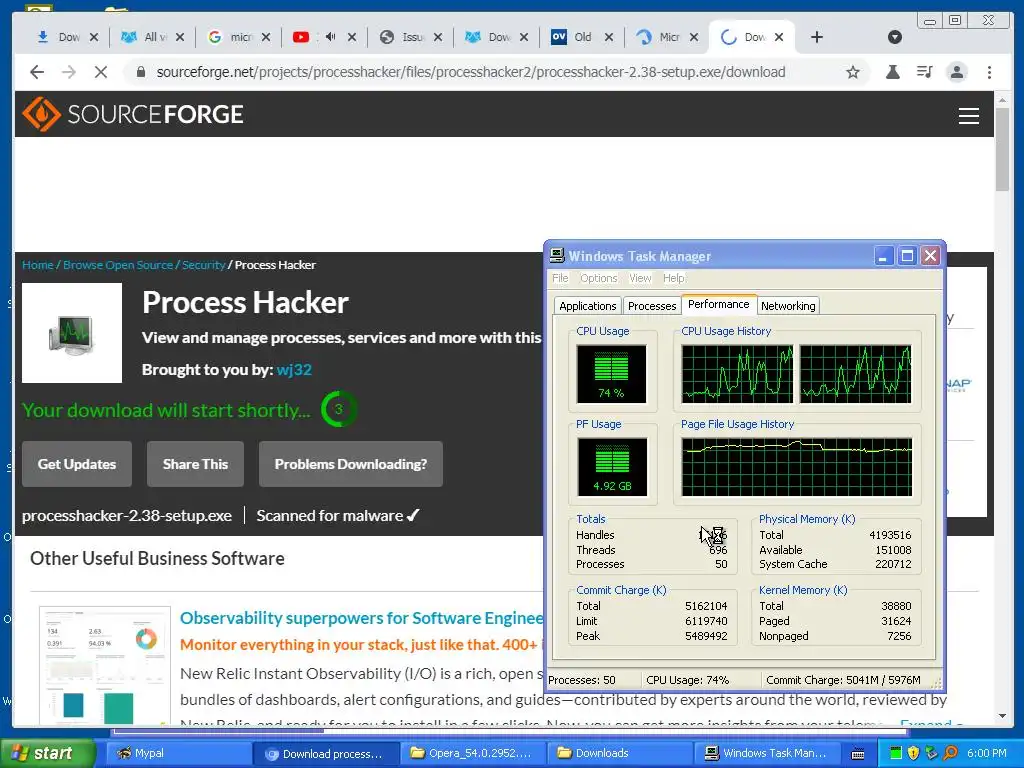
Task: Open the browser three-dot menu
Action: tap(989, 72)
